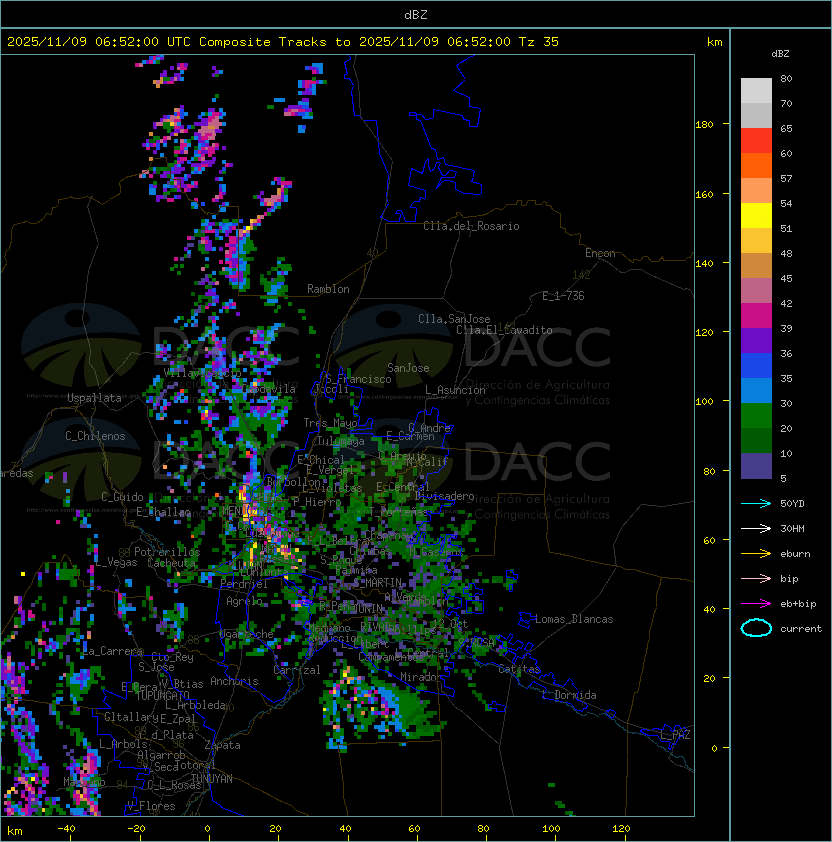Click the 'dBZ' title at top
Viewport: 832px width, 842px height.
416,14
